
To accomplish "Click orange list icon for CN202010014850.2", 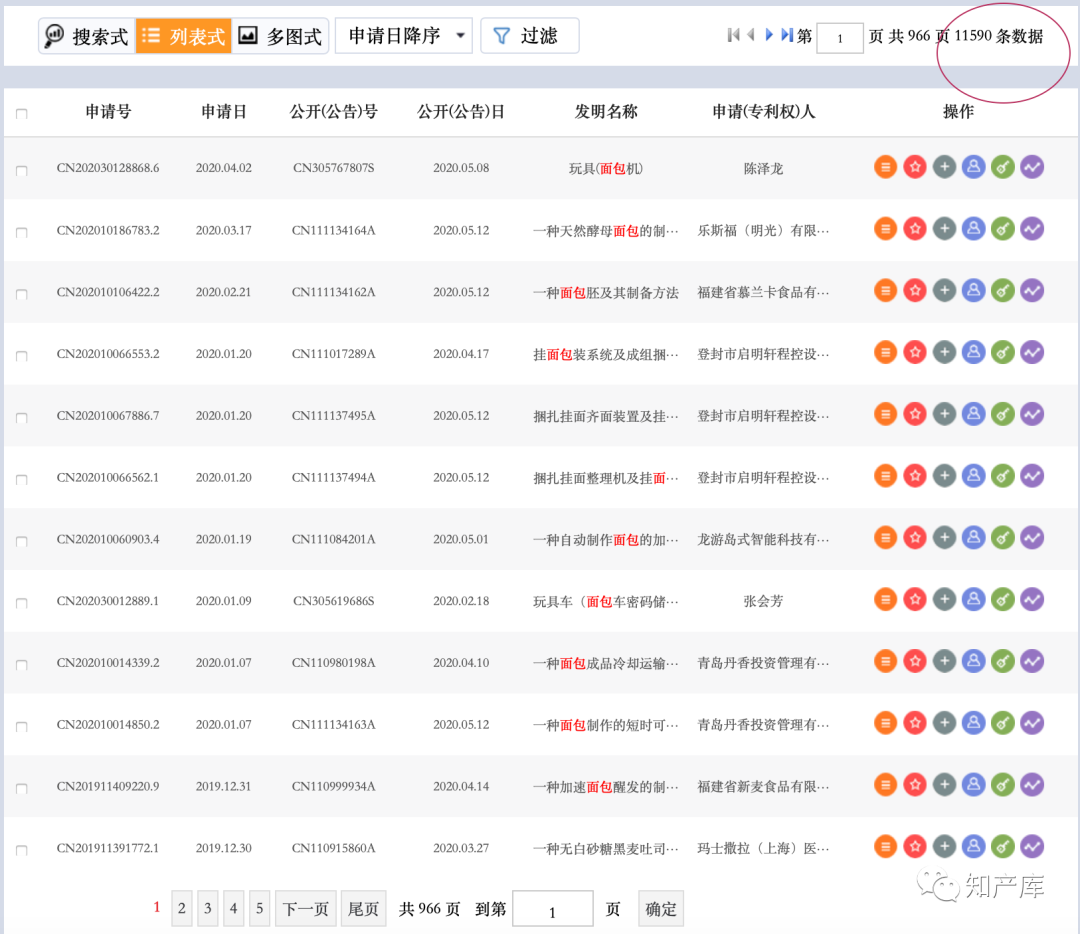I will (x=885, y=723).
